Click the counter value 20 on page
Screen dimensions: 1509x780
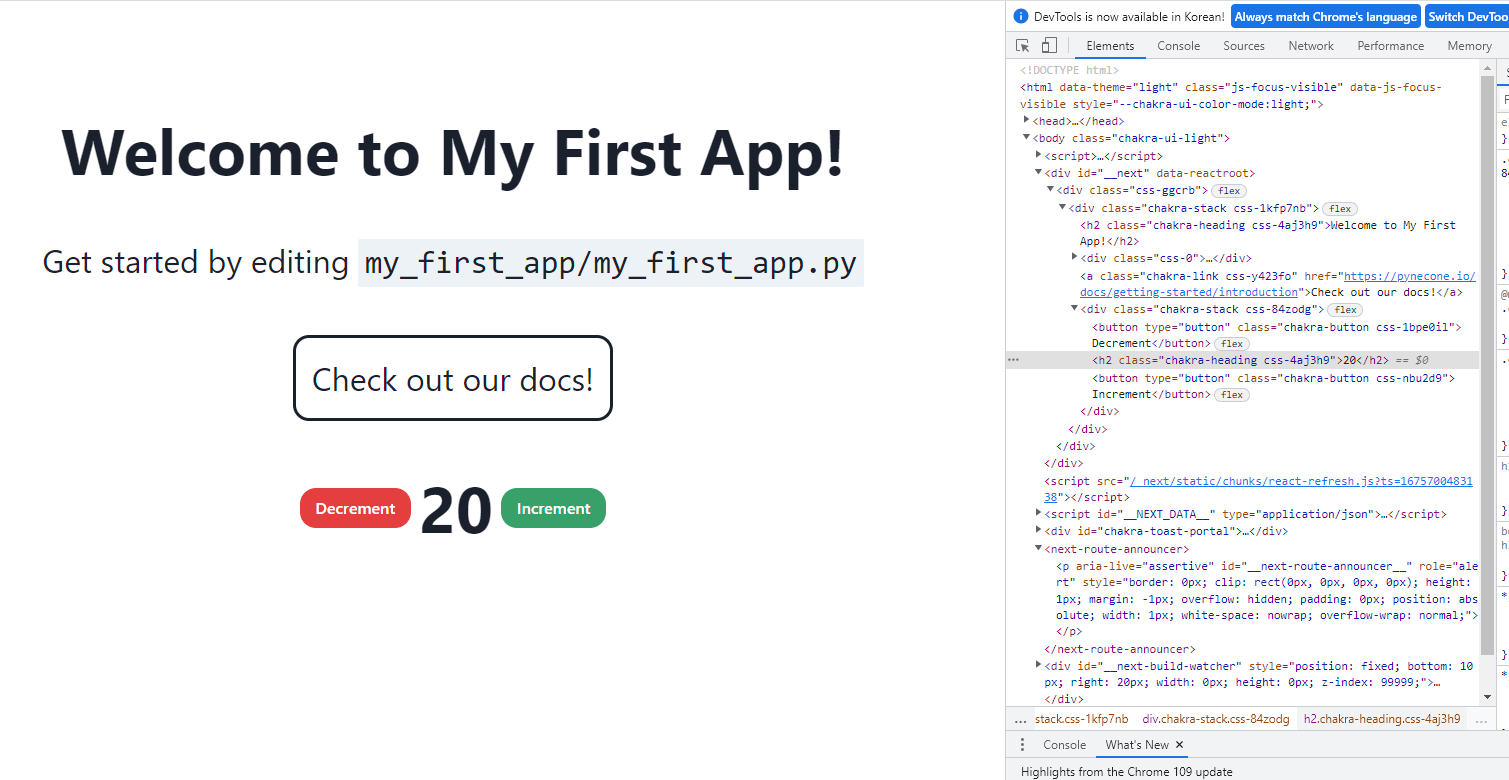pyautogui.click(x=456, y=511)
